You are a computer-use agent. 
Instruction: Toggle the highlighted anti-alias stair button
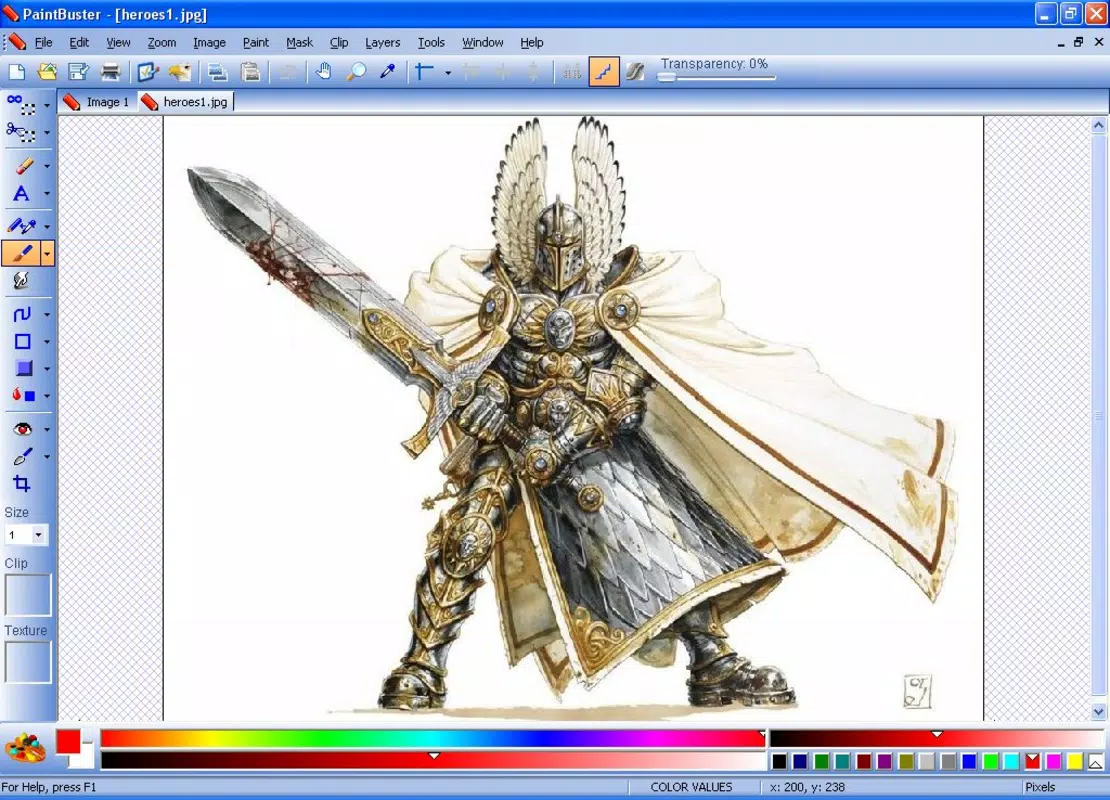[x=604, y=72]
